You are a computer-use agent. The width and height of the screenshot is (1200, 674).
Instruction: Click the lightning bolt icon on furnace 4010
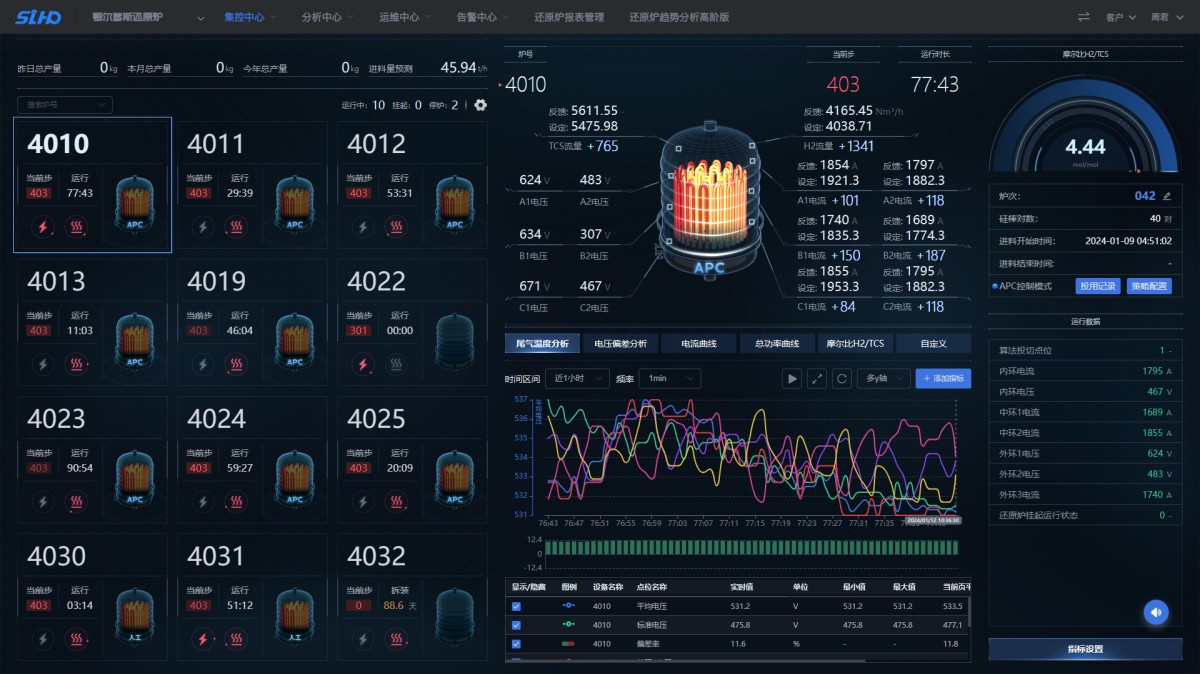(x=43, y=227)
